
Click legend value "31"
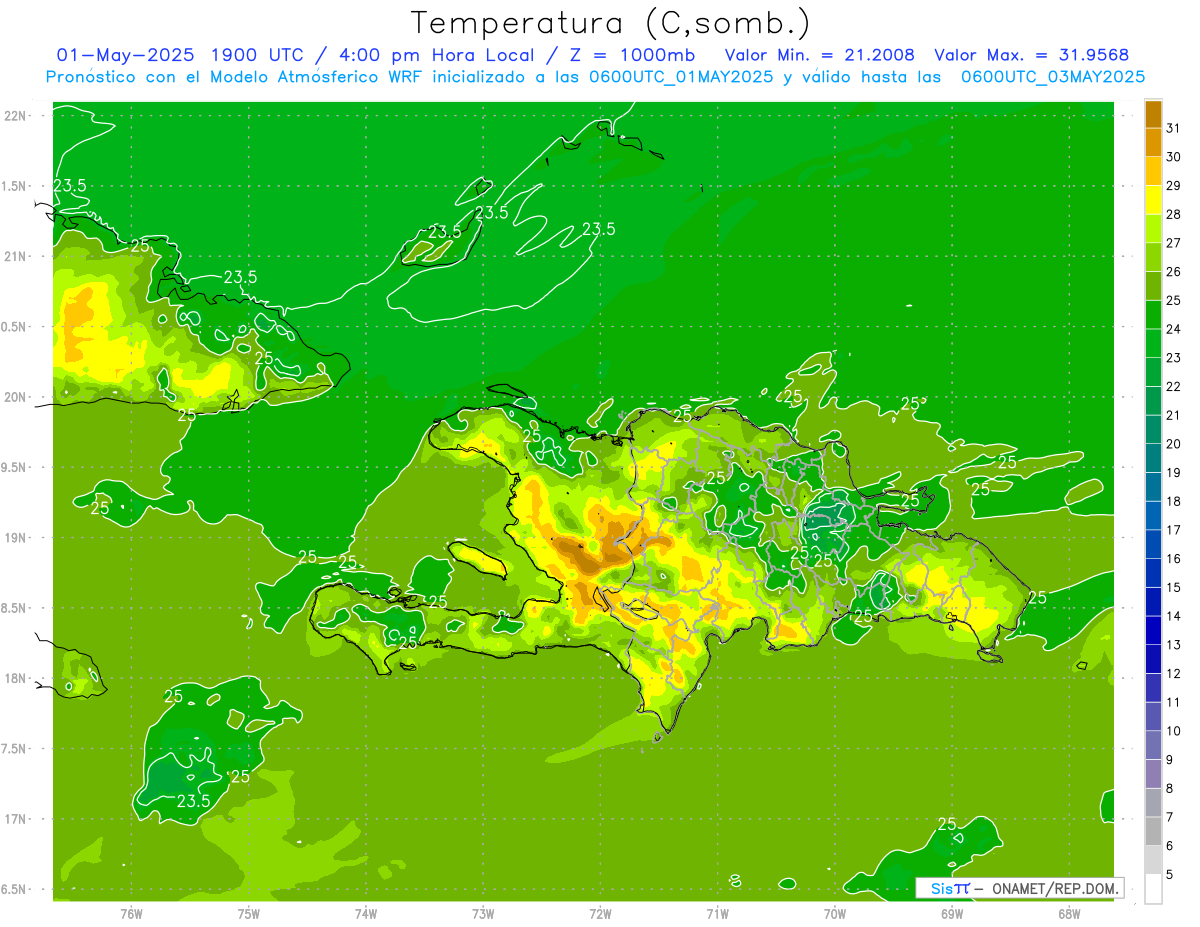(x=1172, y=128)
